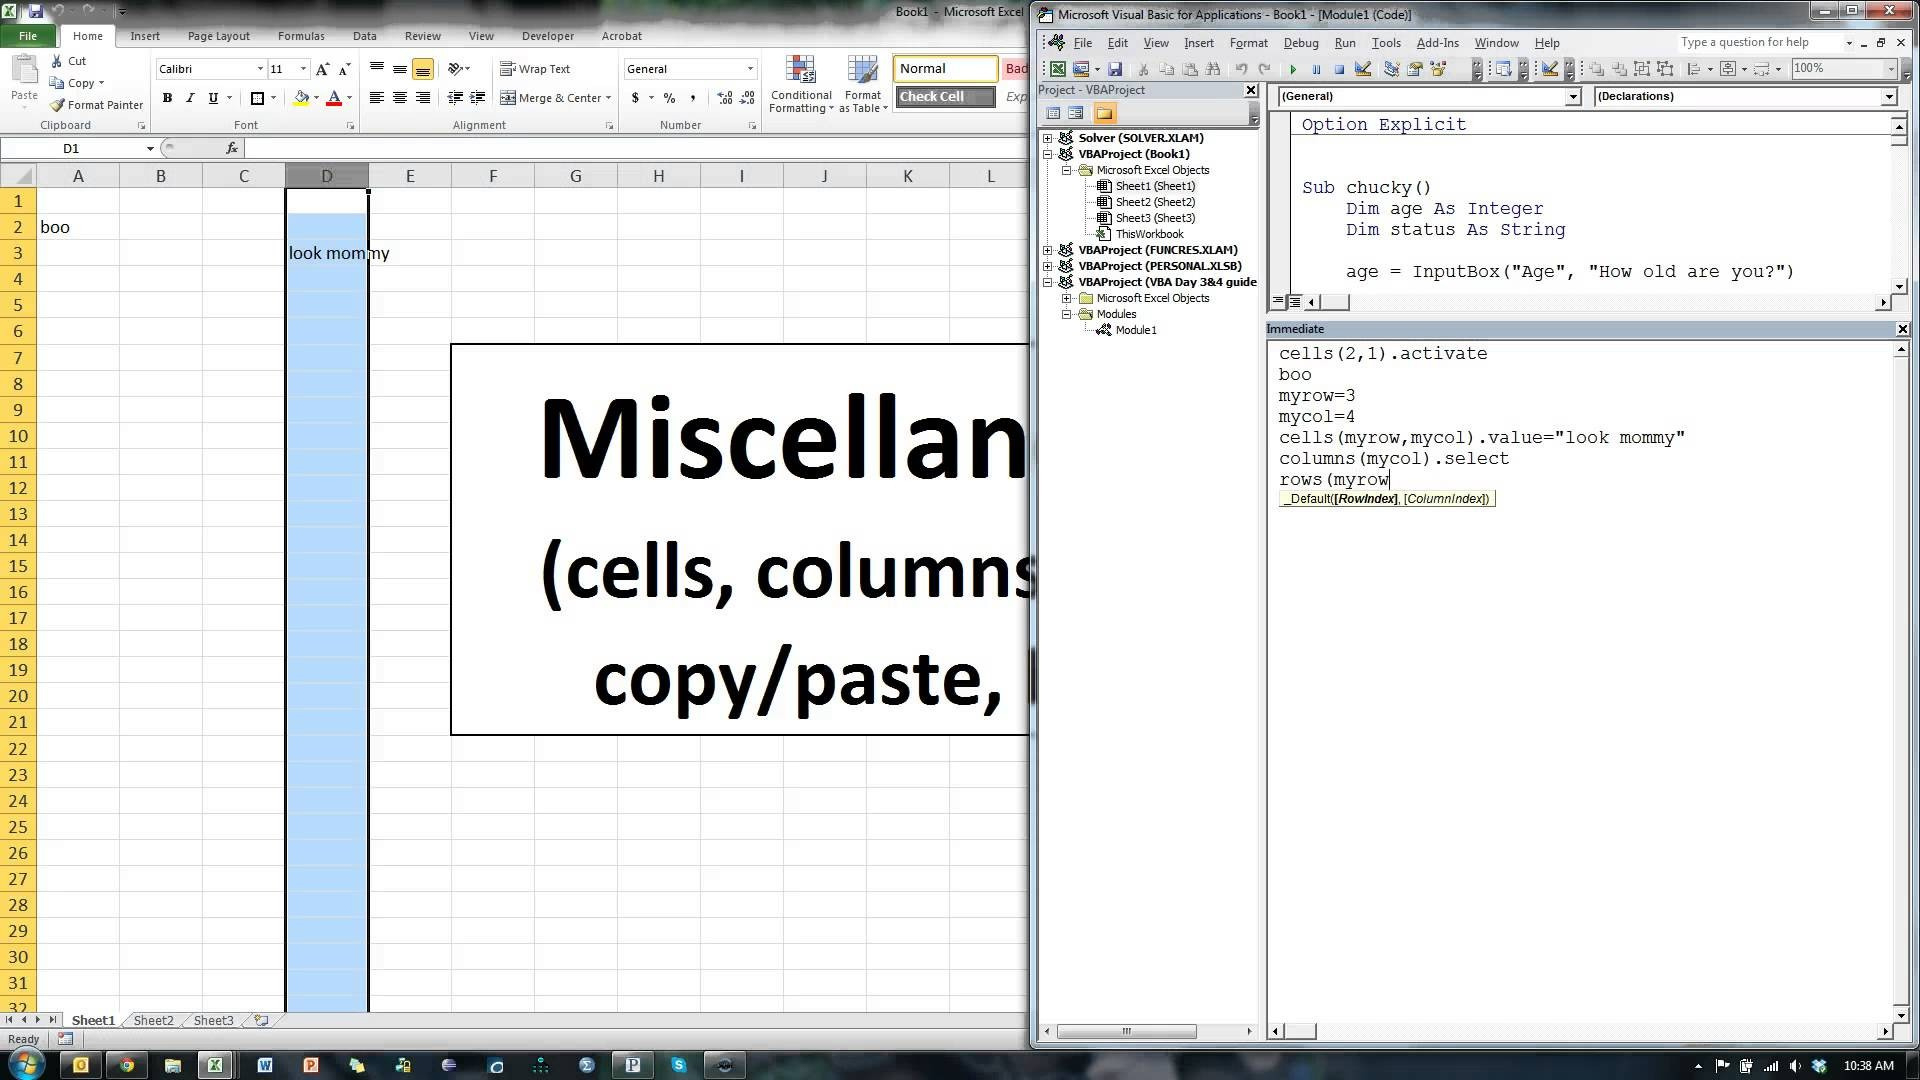The width and height of the screenshot is (1920, 1080).
Task: Toggle Design Mode icon in VBA toolbar
Action: [1362, 69]
